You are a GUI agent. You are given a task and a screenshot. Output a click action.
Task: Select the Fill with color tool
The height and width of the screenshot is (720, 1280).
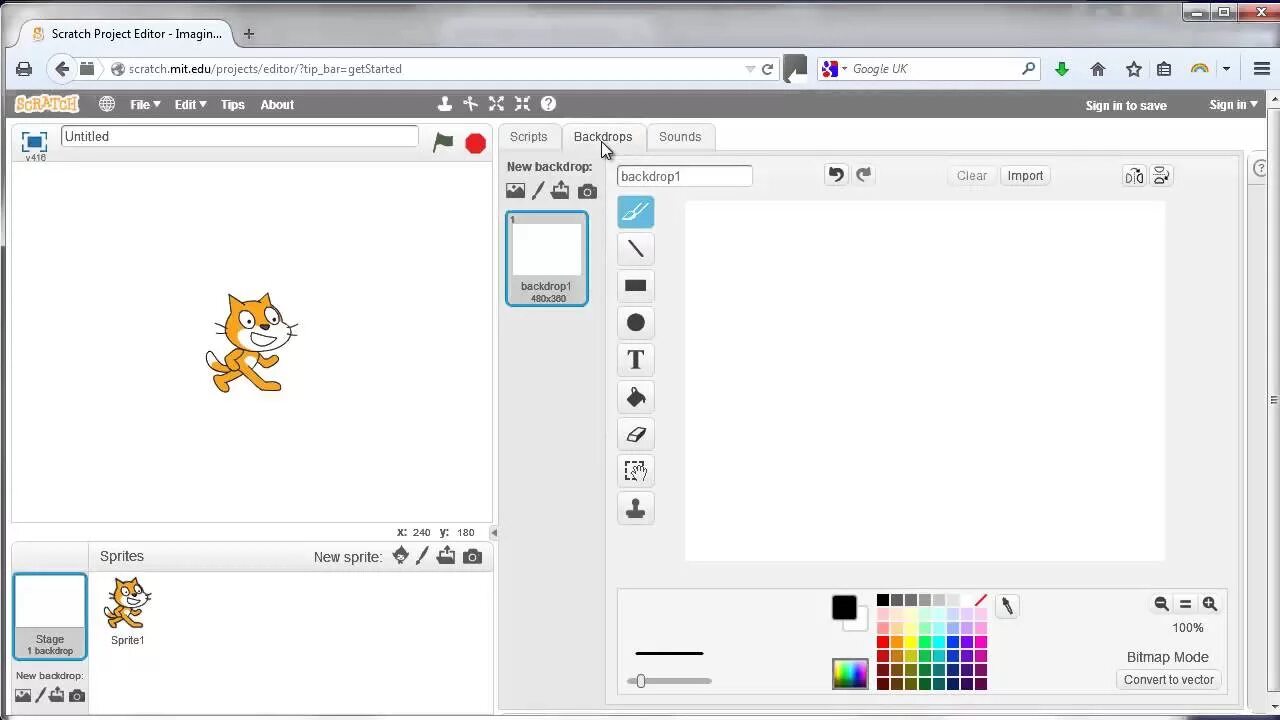click(x=635, y=396)
